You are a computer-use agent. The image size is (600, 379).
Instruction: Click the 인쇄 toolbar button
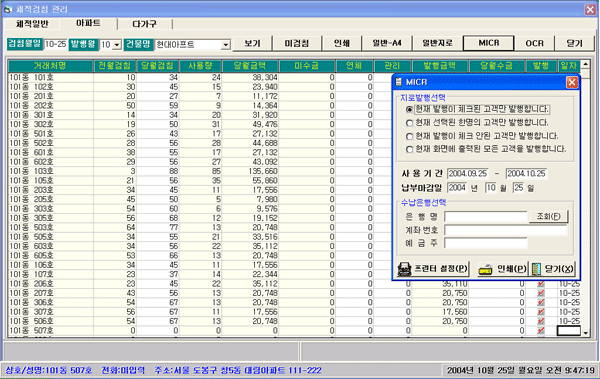[342, 43]
